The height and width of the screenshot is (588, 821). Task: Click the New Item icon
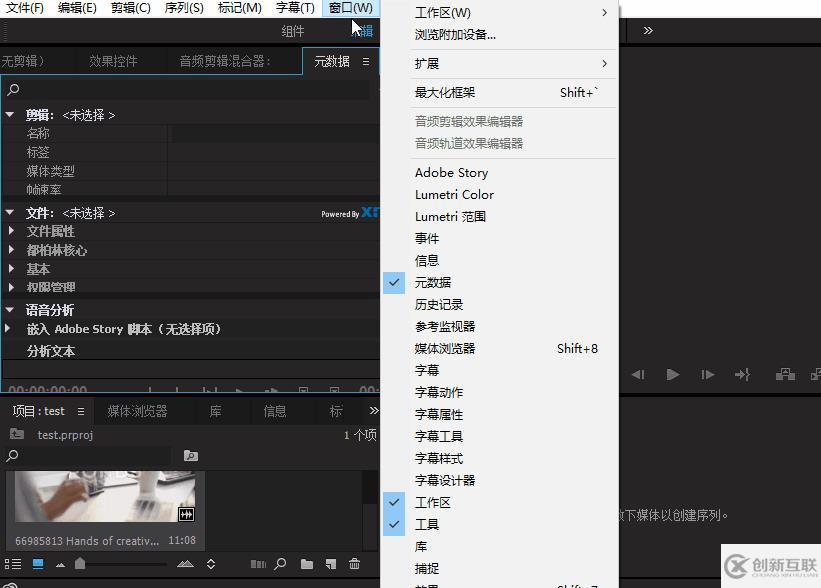tap(330, 564)
